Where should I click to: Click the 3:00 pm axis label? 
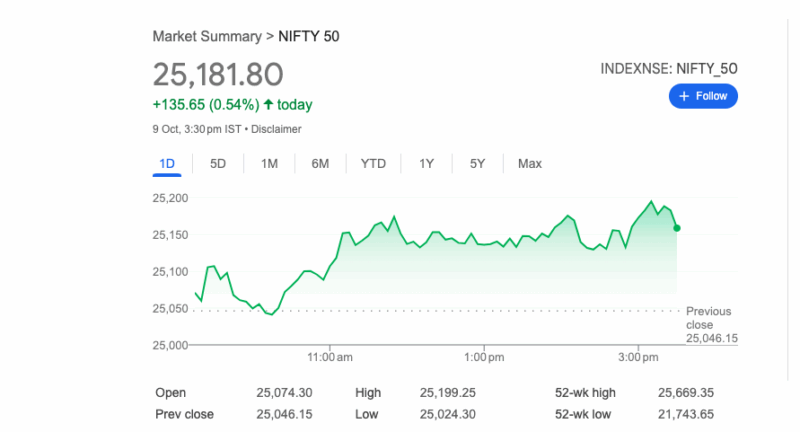pyautogui.click(x=637, y=357)
